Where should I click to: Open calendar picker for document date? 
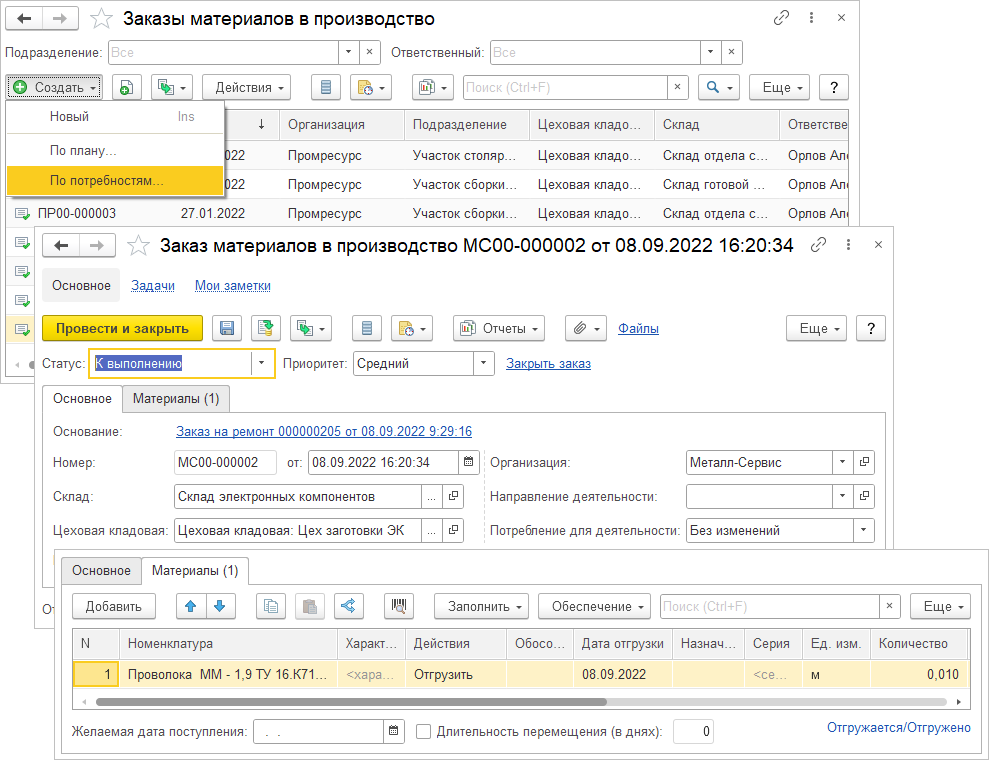(469, 462)
